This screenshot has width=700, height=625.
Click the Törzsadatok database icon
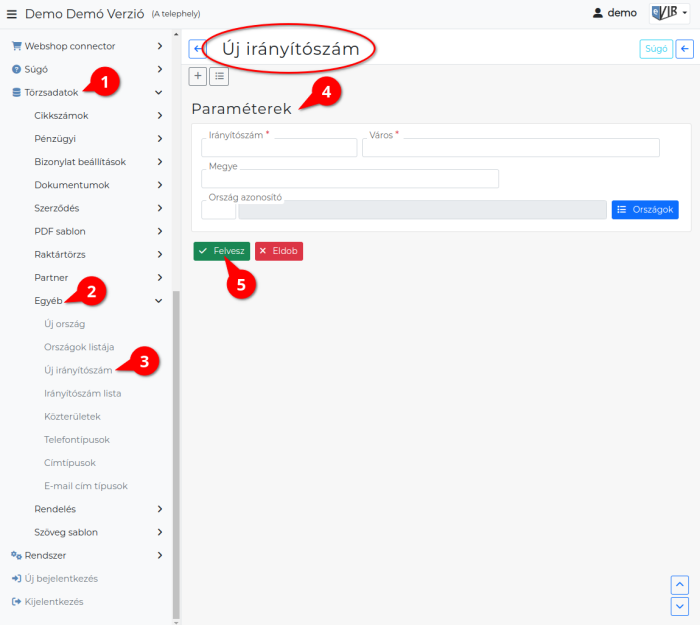coord(17,92)
